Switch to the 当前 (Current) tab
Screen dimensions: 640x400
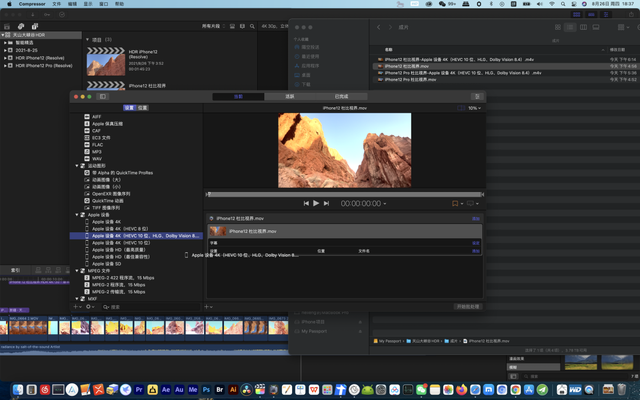[x=238, y=96]
